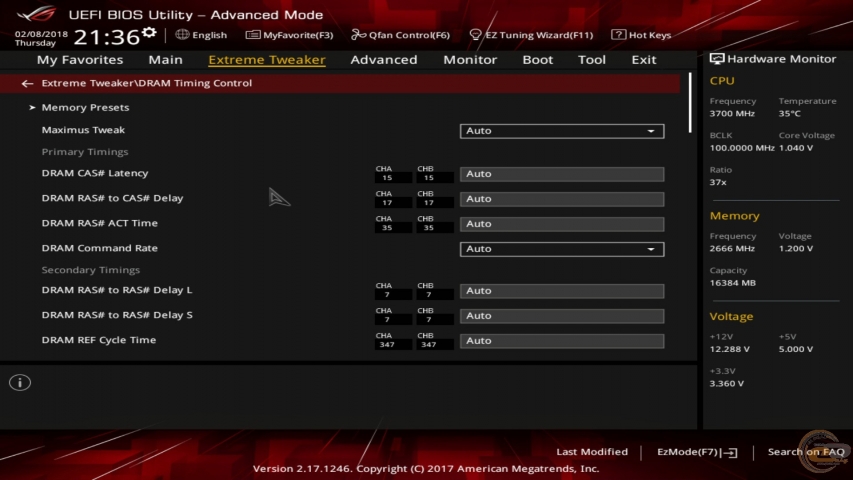
Task: Click DRAM RAS# to CAS# Delay field
Action: coord(562,199)
